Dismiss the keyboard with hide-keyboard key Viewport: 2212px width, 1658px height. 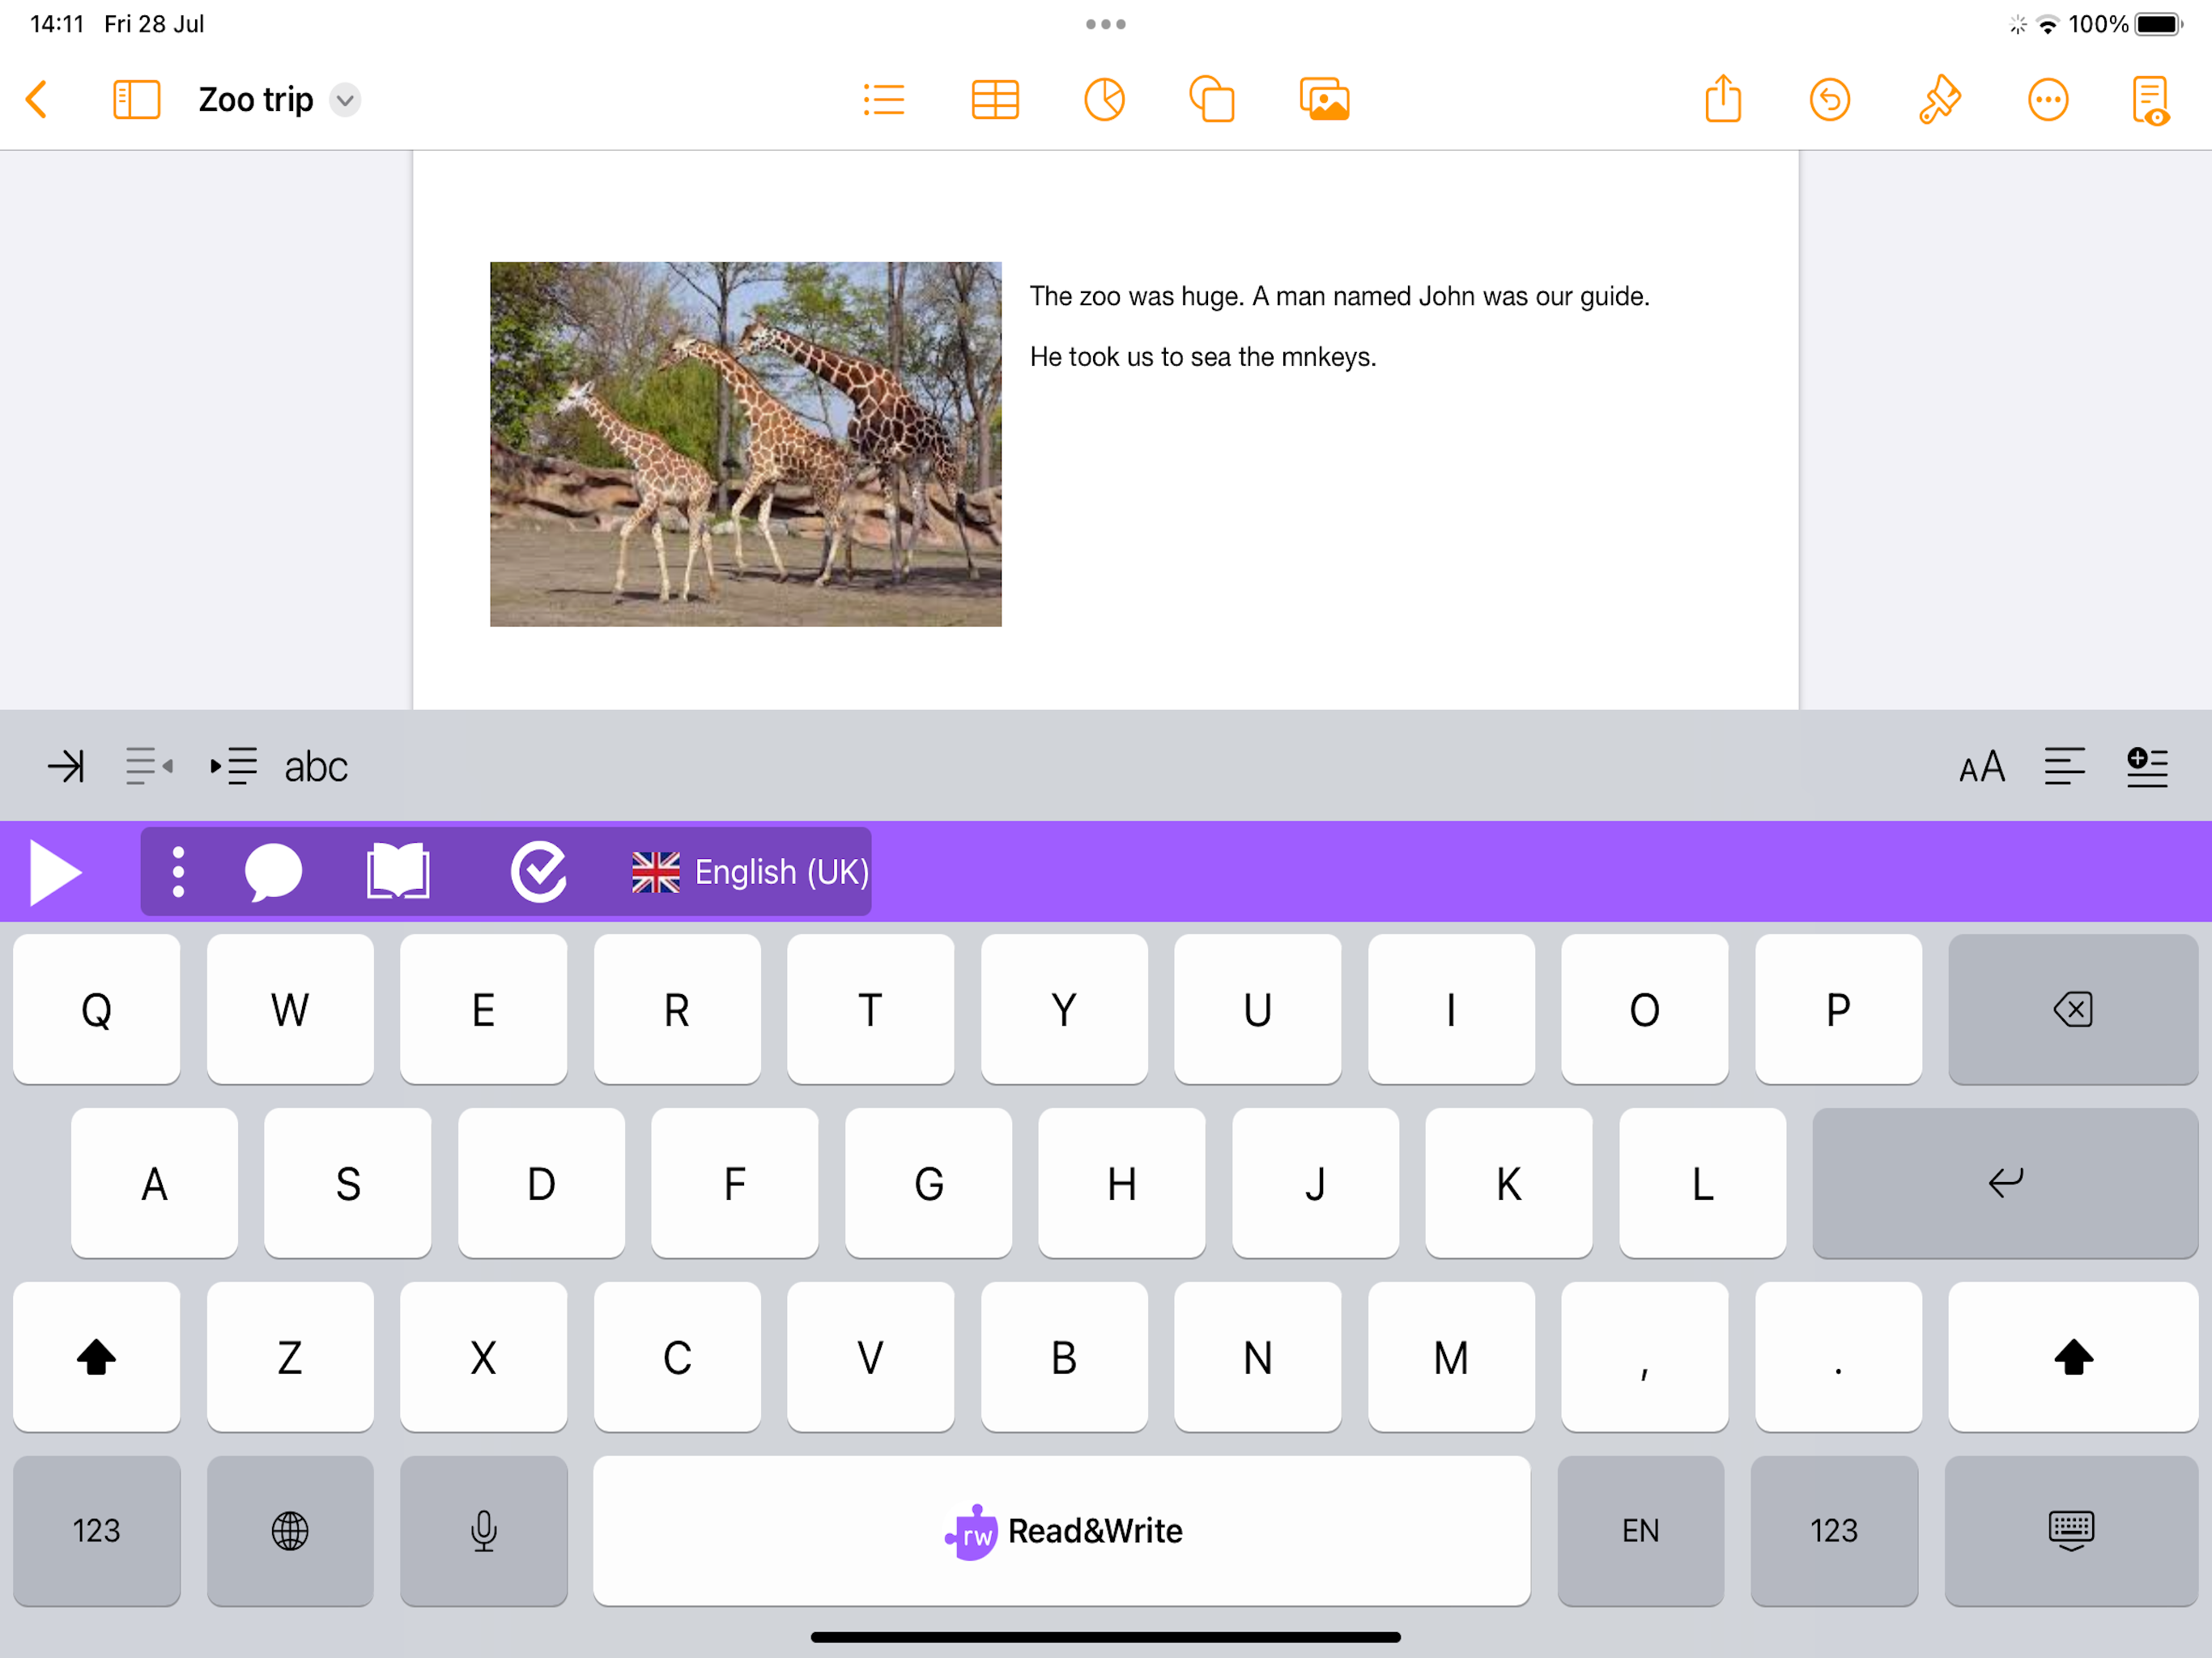coord(2072,1531)
